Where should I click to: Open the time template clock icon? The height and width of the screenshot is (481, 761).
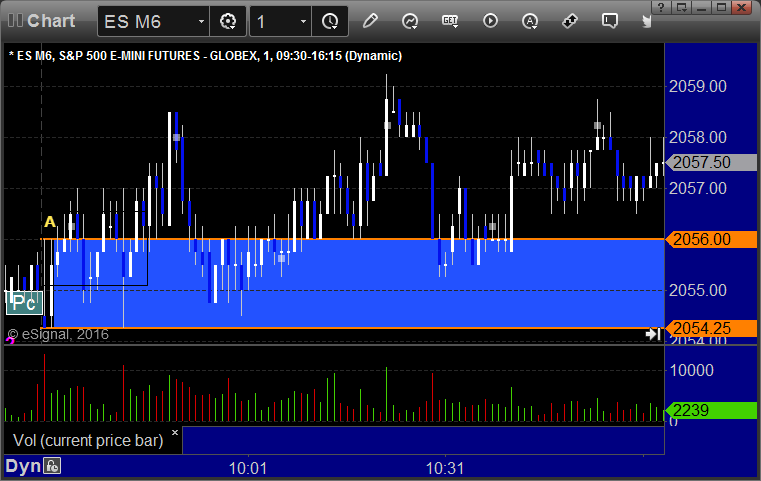(x=330, y=21)
